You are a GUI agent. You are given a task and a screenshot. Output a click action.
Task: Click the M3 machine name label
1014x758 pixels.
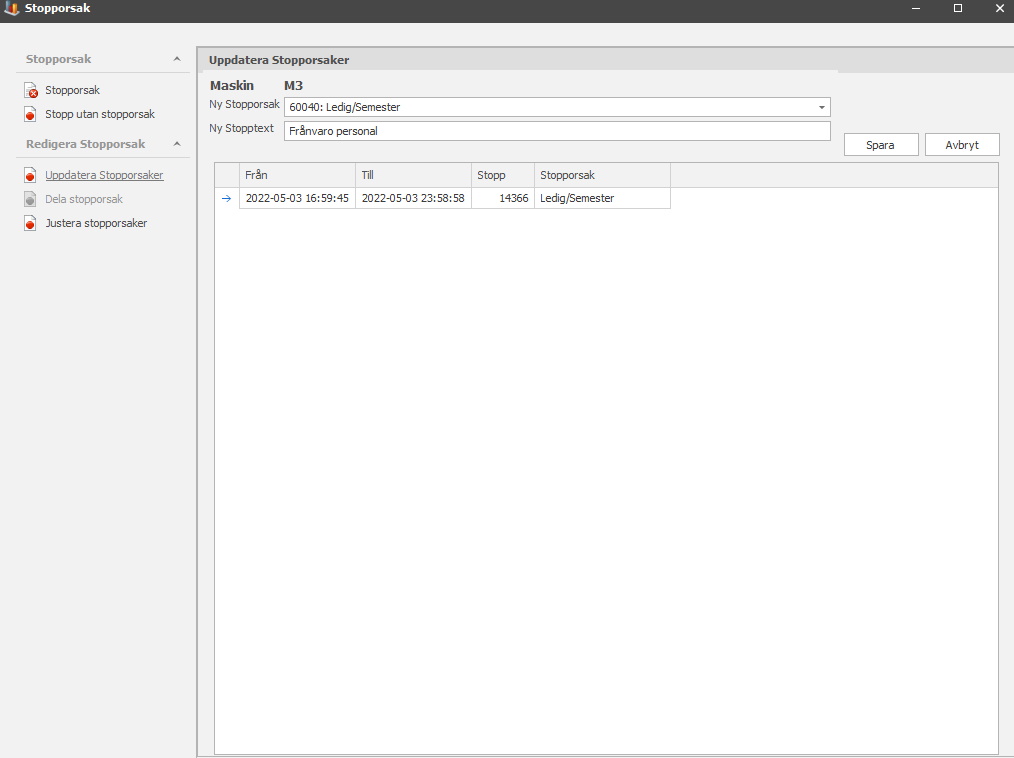293,85
